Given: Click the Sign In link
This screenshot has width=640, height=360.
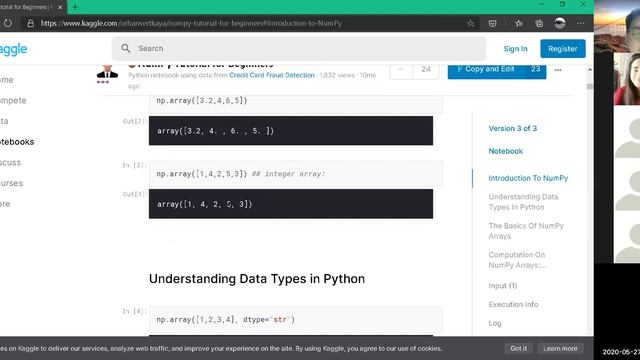Looking at the screenshot, I should point(515,49).
